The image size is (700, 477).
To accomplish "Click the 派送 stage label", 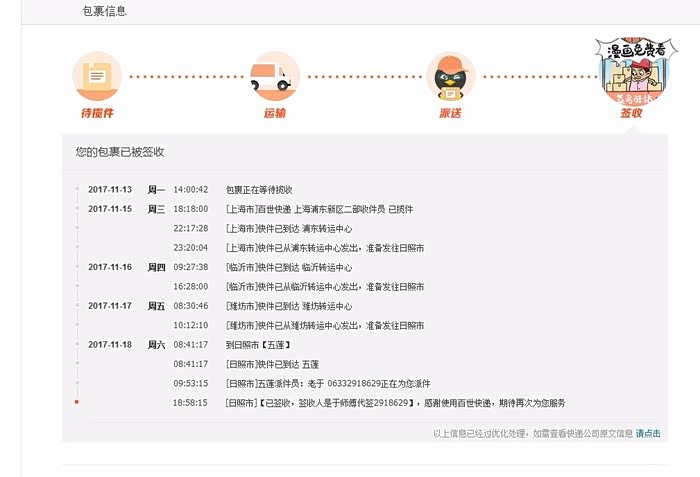I will pos(450,113).
